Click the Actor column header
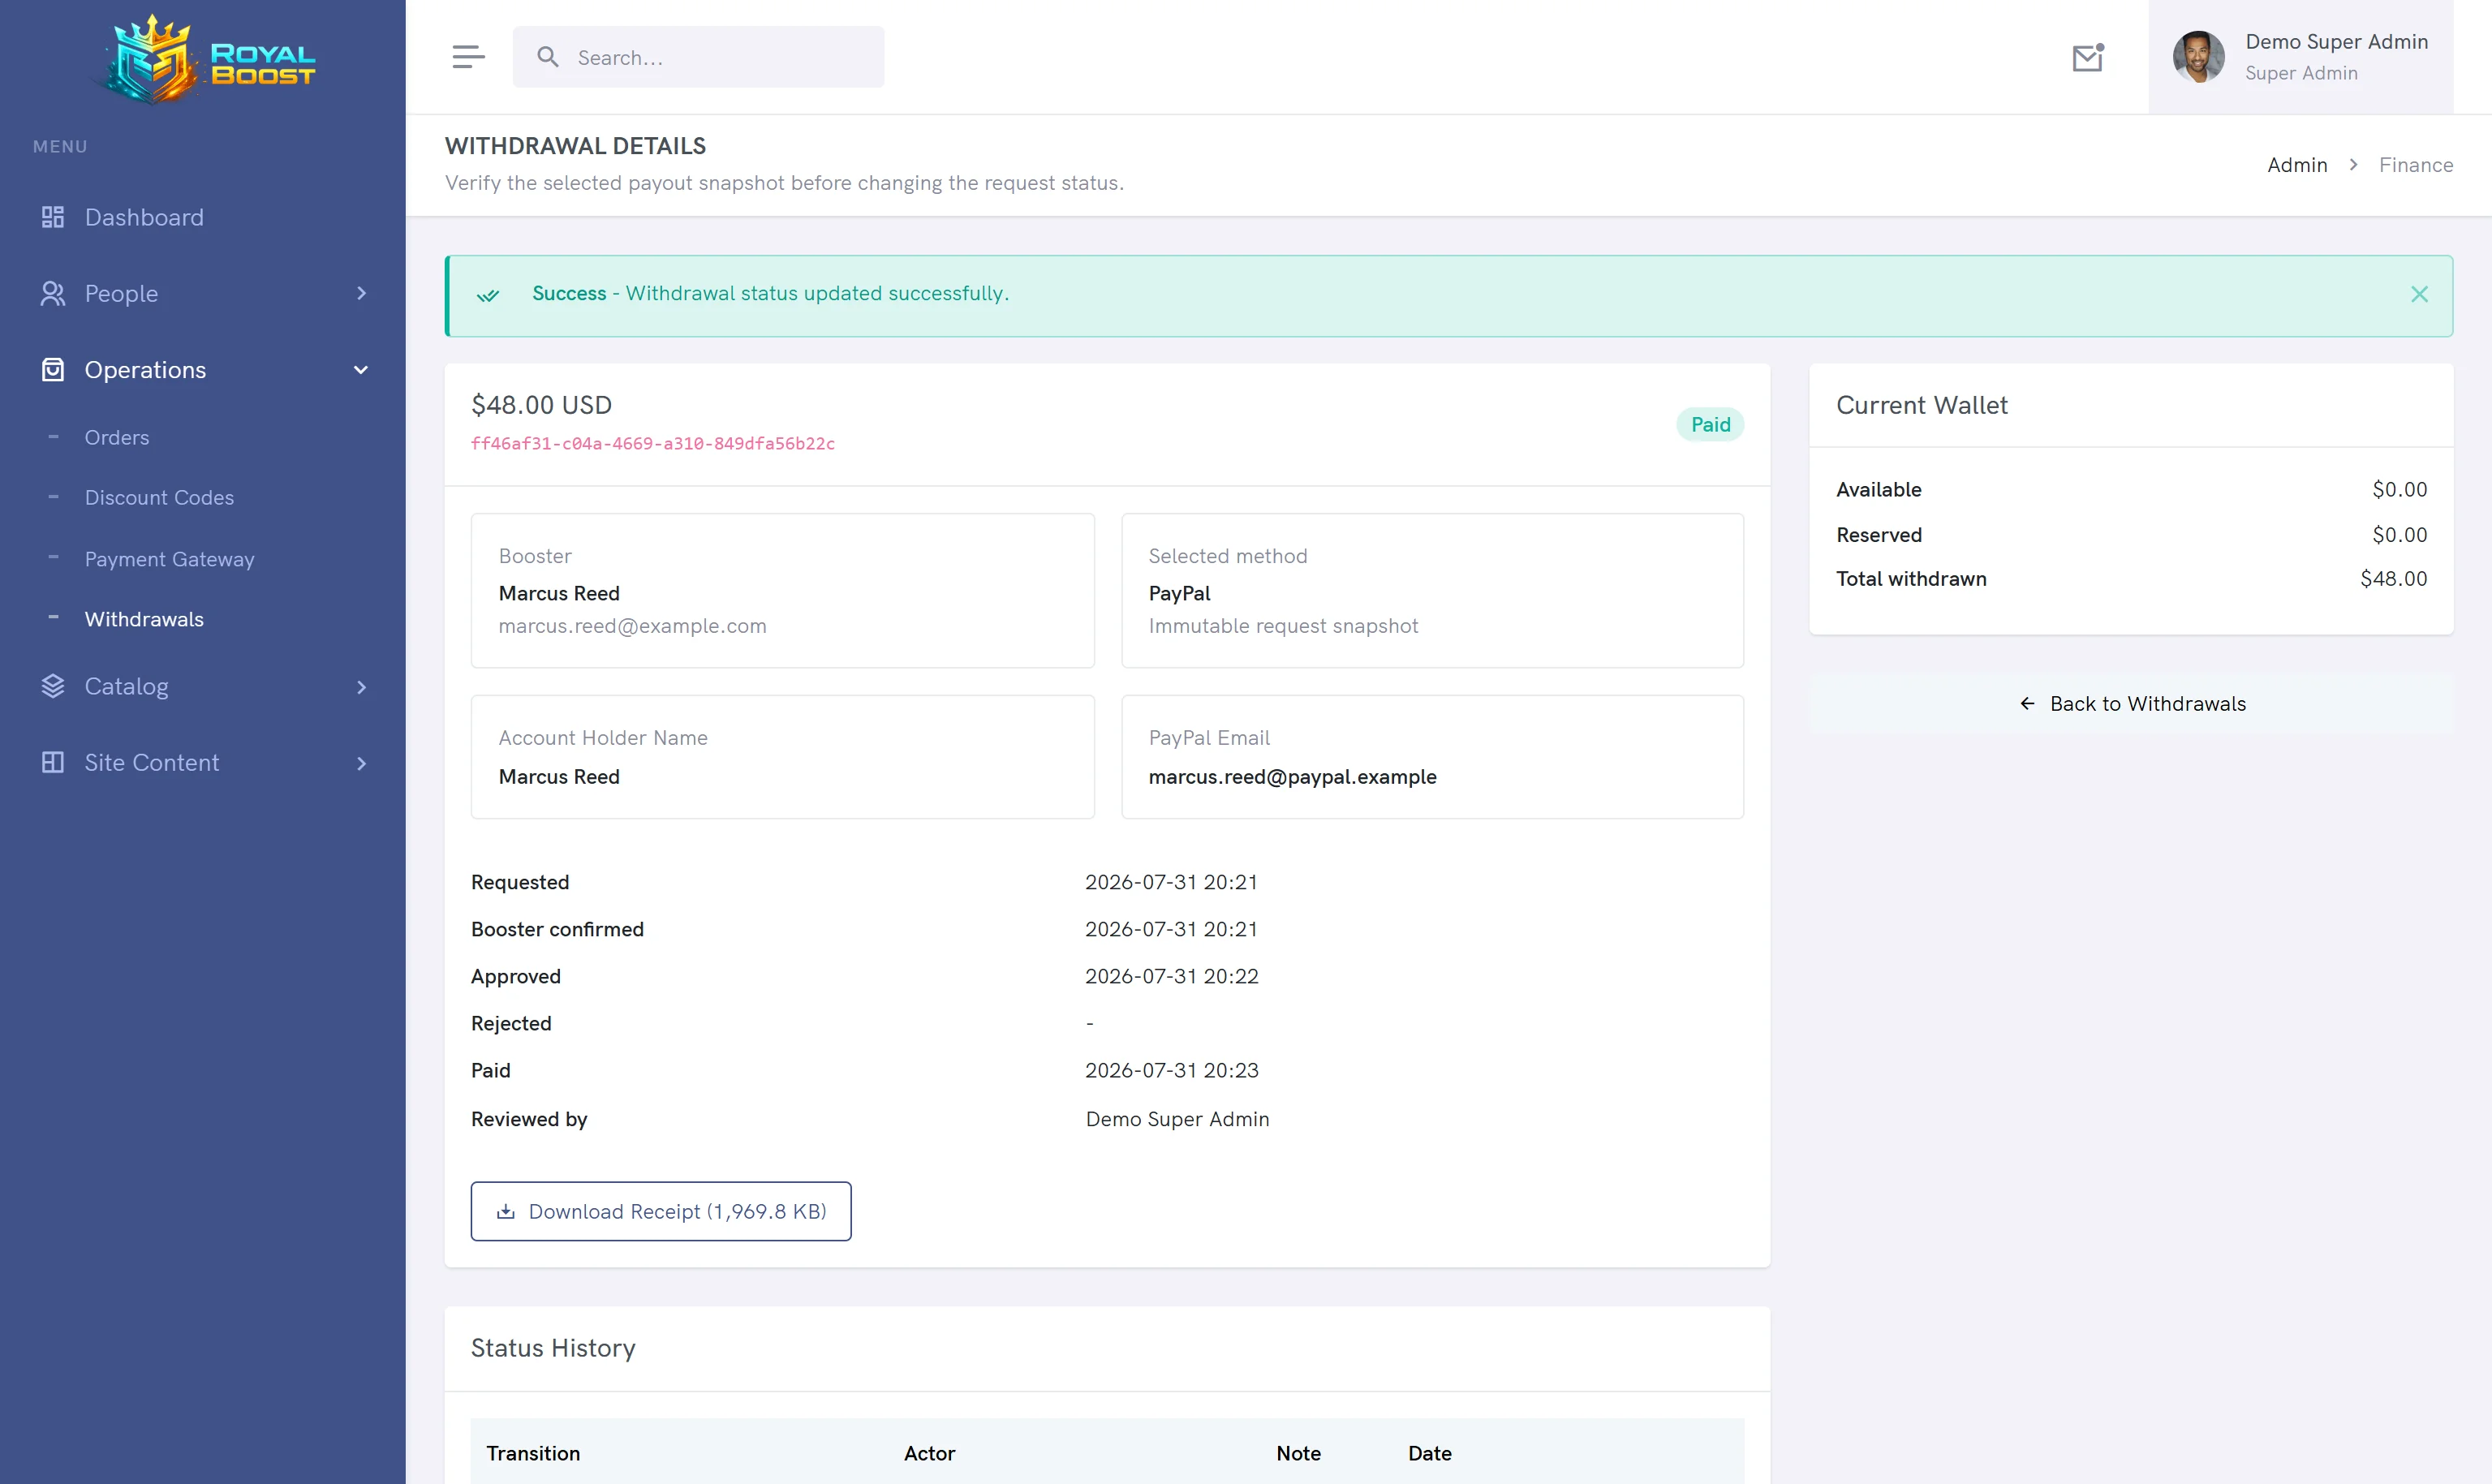Screen dimensions: 2492x1484 929,1453
